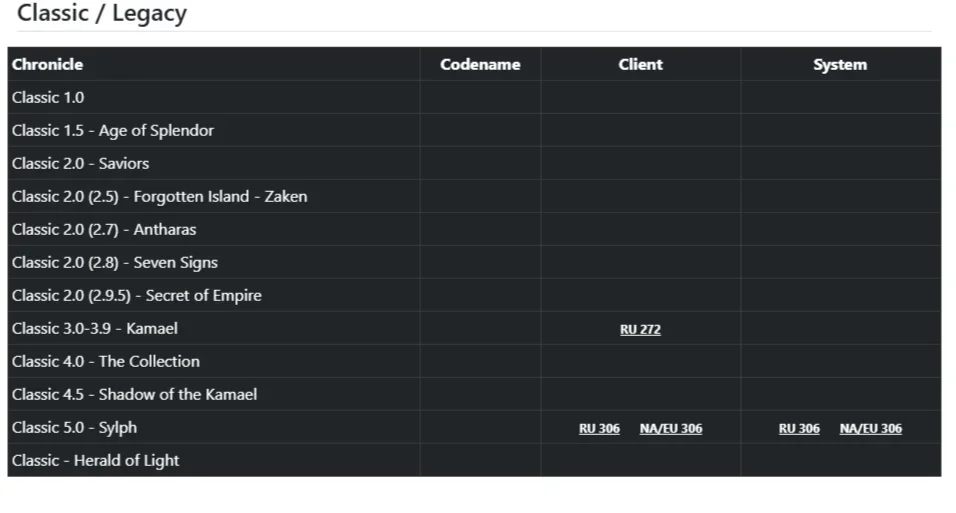Screen dimensions: 956x513
Task: Open NA/EU 306 link in System column
Action: click(871, 429)
